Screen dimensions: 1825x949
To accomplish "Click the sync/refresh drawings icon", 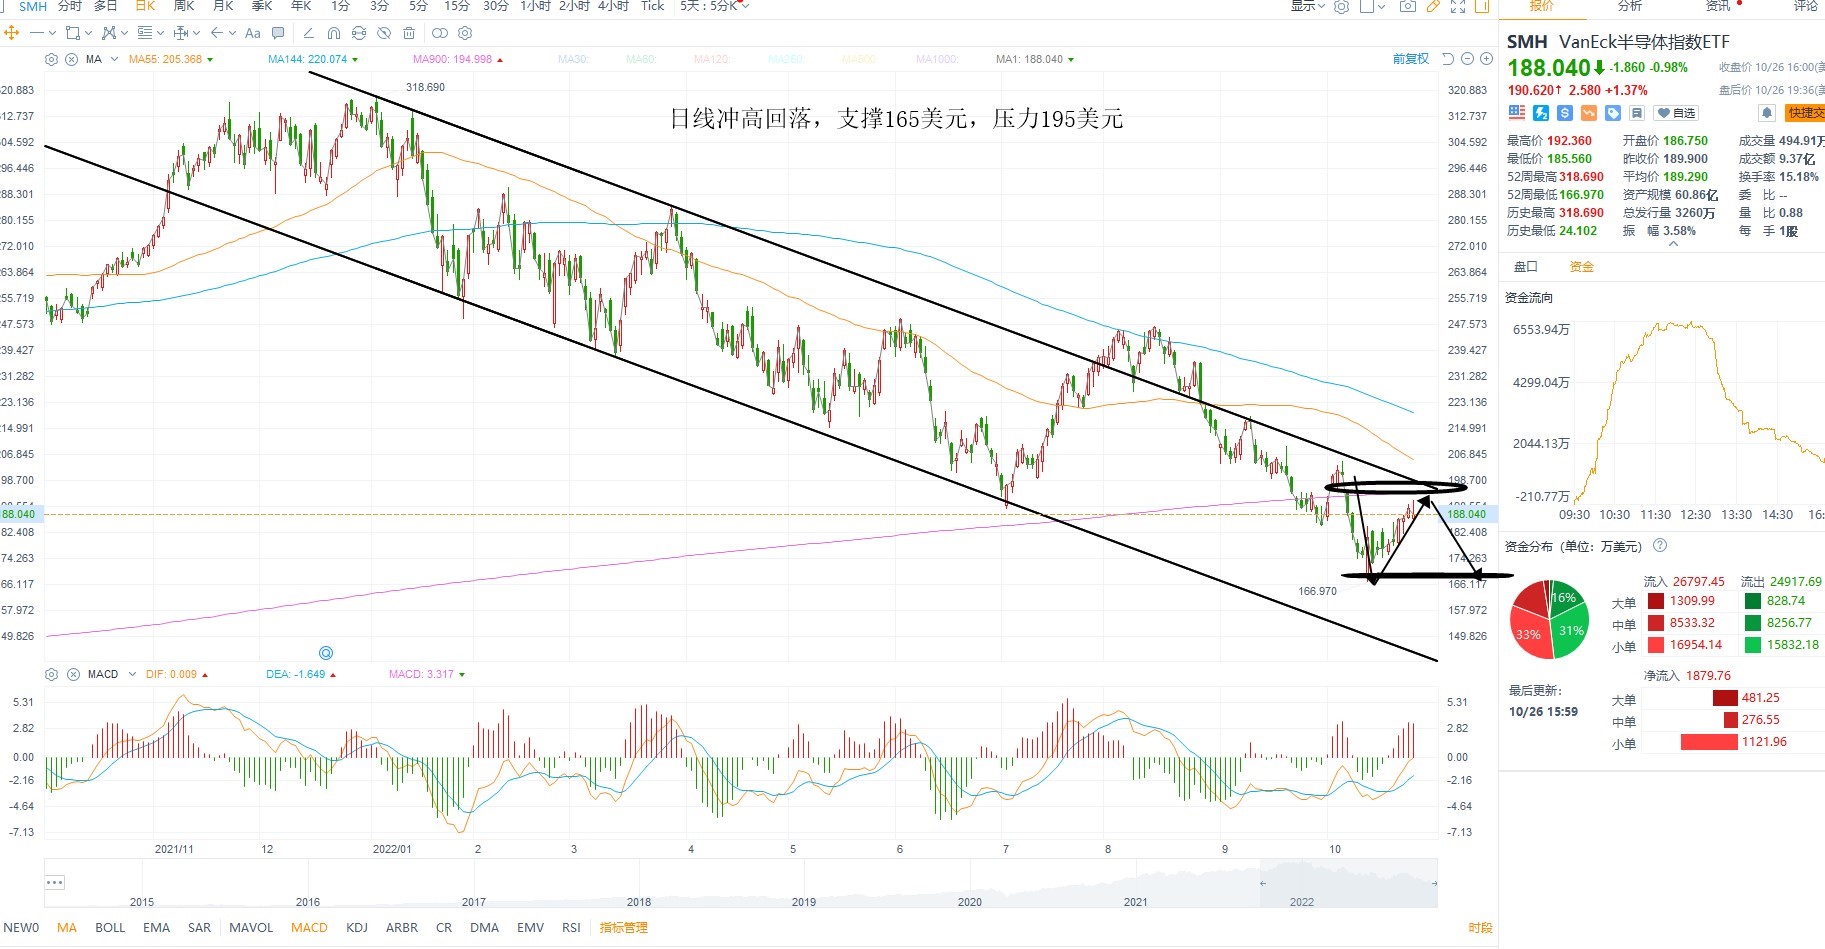I will pyautogui.click(x=359, y=33).
